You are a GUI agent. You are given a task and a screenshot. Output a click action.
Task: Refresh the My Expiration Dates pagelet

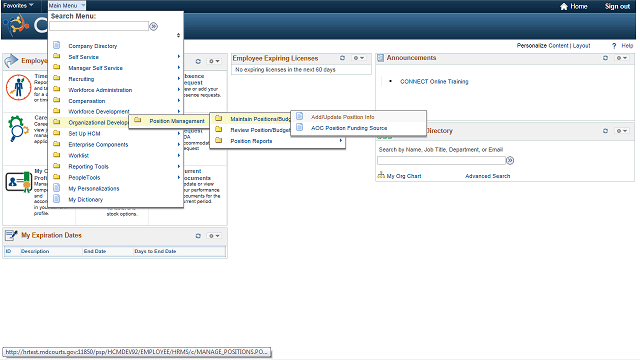198,236
